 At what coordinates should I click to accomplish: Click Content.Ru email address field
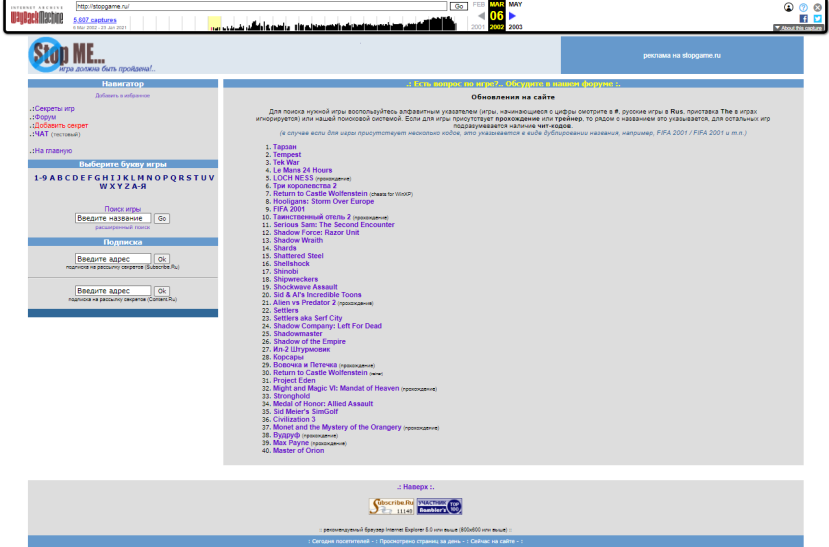[x=113, y=291]
